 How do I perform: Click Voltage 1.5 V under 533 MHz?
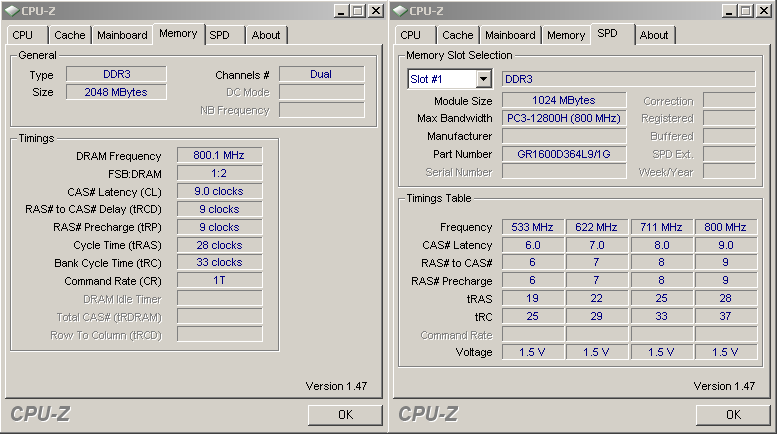pyautogui.click(x=533, y=352)
